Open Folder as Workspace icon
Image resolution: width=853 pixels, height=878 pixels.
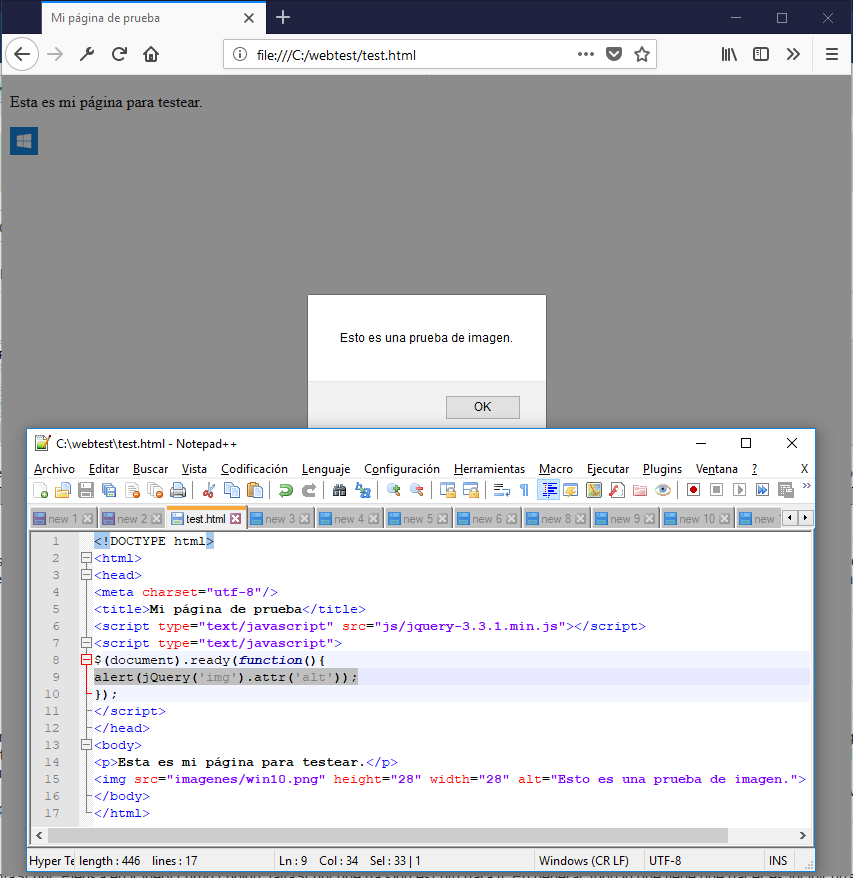[x=640, y=491]
